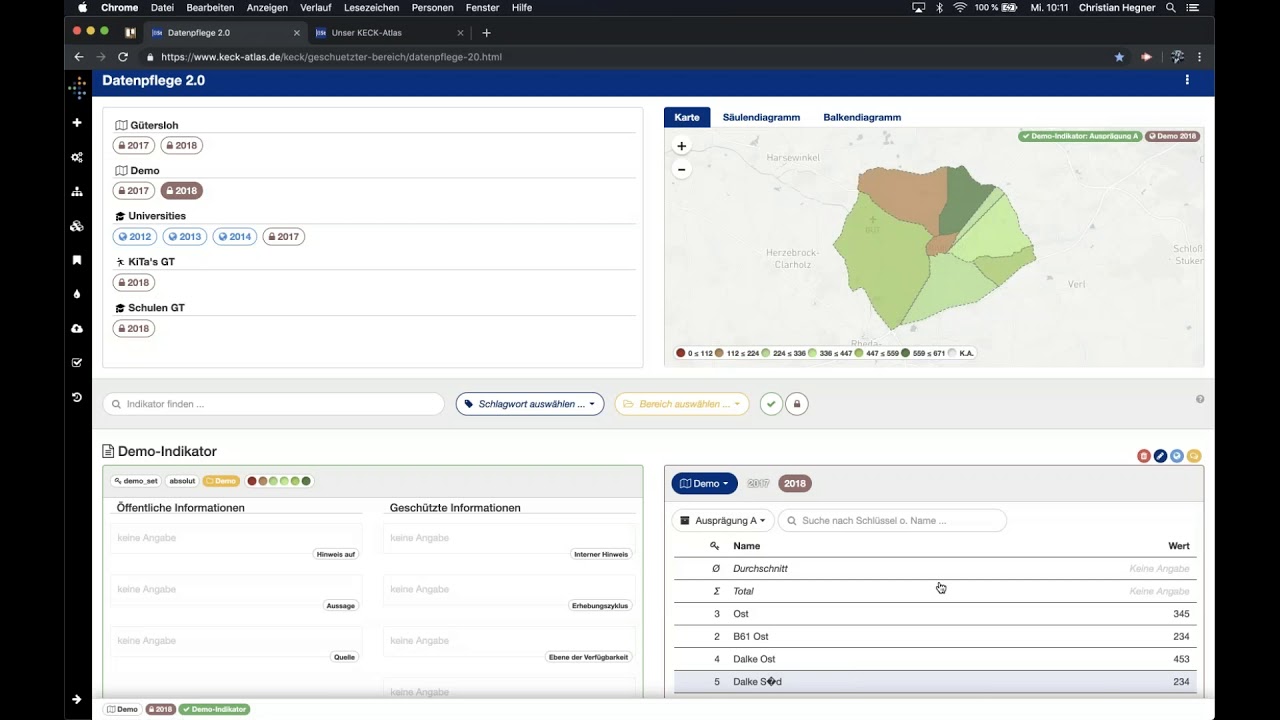Open the 'Schlagwort auswählen' dropdown
The height and width of the screenshot is (720, 1280).
pyautogui.click(x=530, y=404)
